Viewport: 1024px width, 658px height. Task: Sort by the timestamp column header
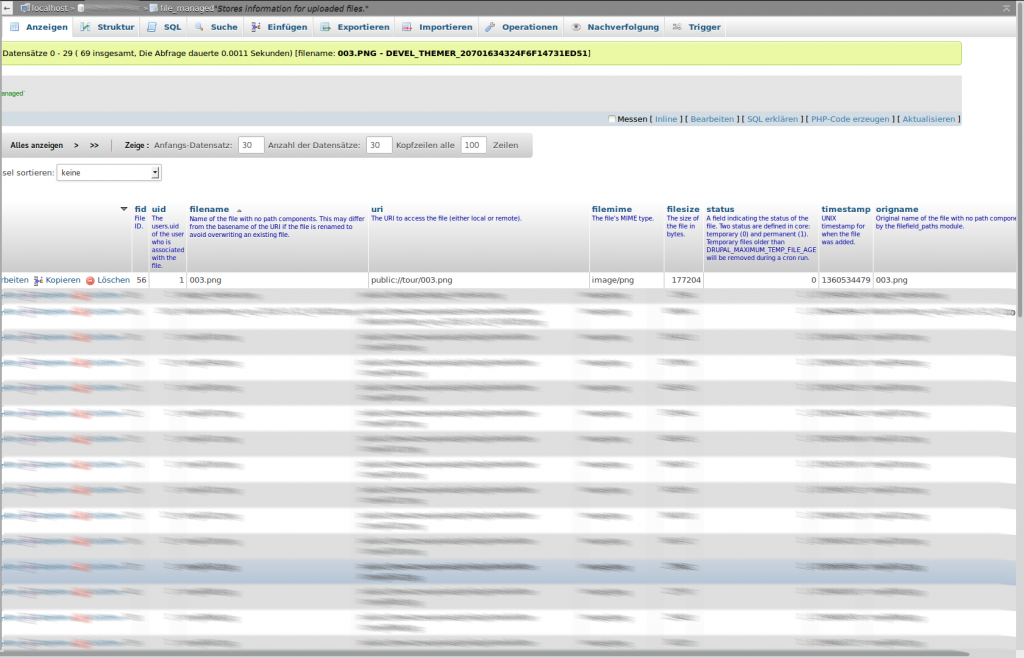click(845, 209)
